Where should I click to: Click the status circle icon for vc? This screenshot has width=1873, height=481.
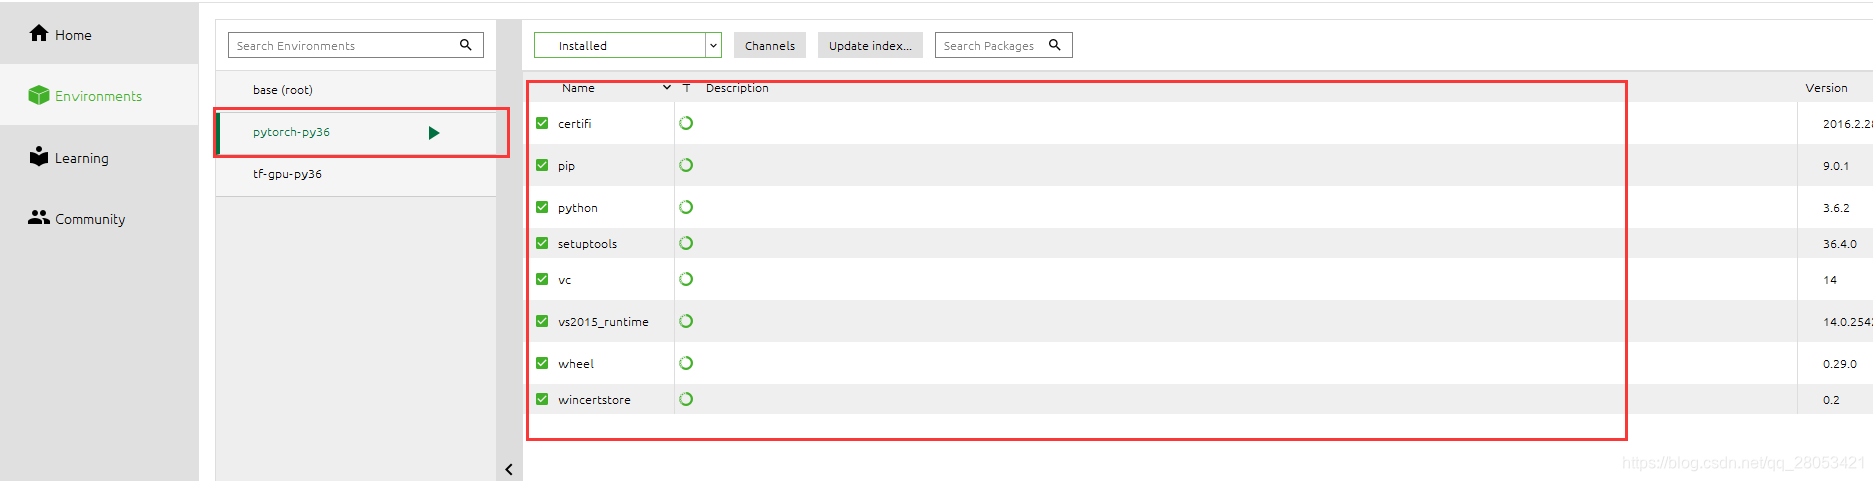[x=686, y=279]
